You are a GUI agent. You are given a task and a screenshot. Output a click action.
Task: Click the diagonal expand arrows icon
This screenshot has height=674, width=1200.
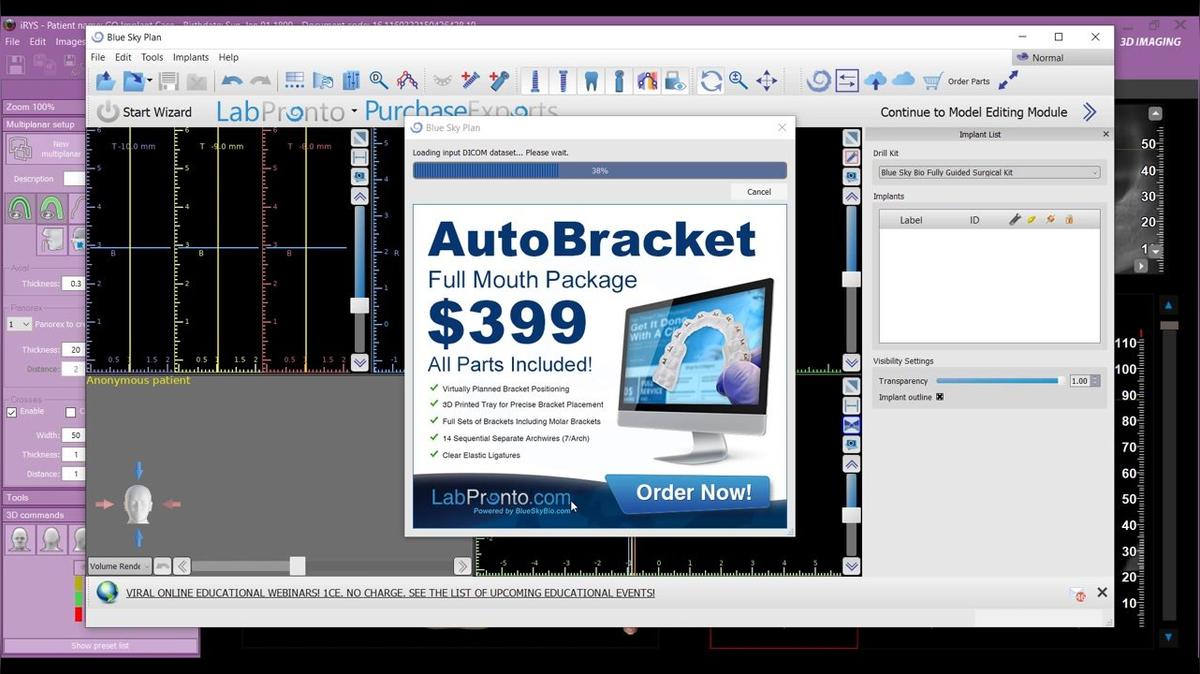click(x=1008, y=80)
